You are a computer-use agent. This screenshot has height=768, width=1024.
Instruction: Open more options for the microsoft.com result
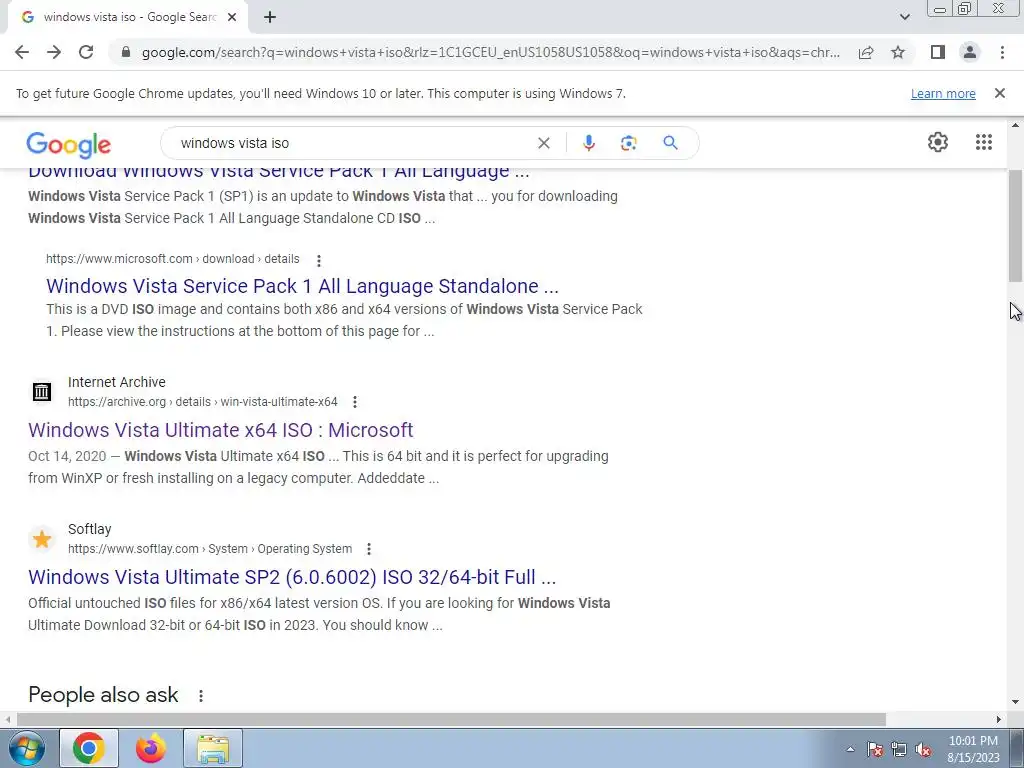click(x=319, y=261)
